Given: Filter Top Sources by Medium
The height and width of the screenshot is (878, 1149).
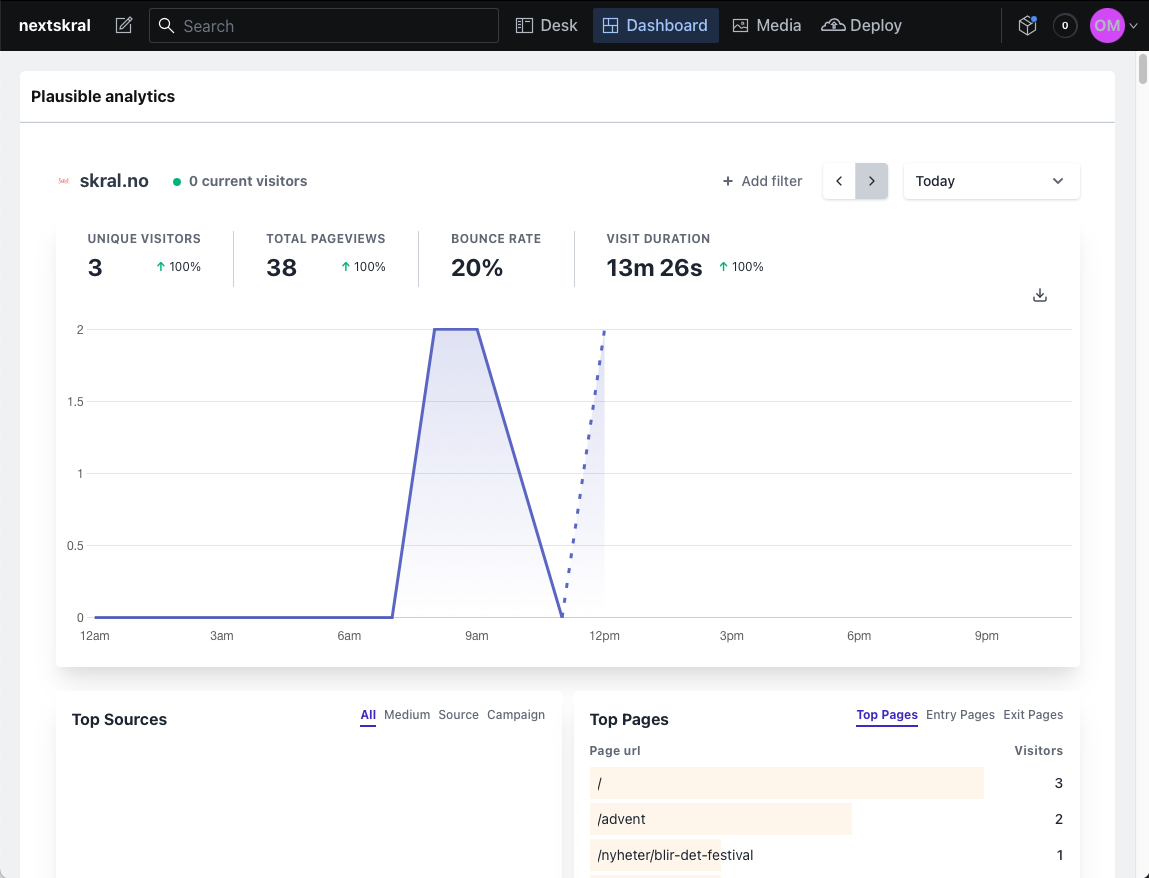Looking at the screenshot, I should 407,715.
